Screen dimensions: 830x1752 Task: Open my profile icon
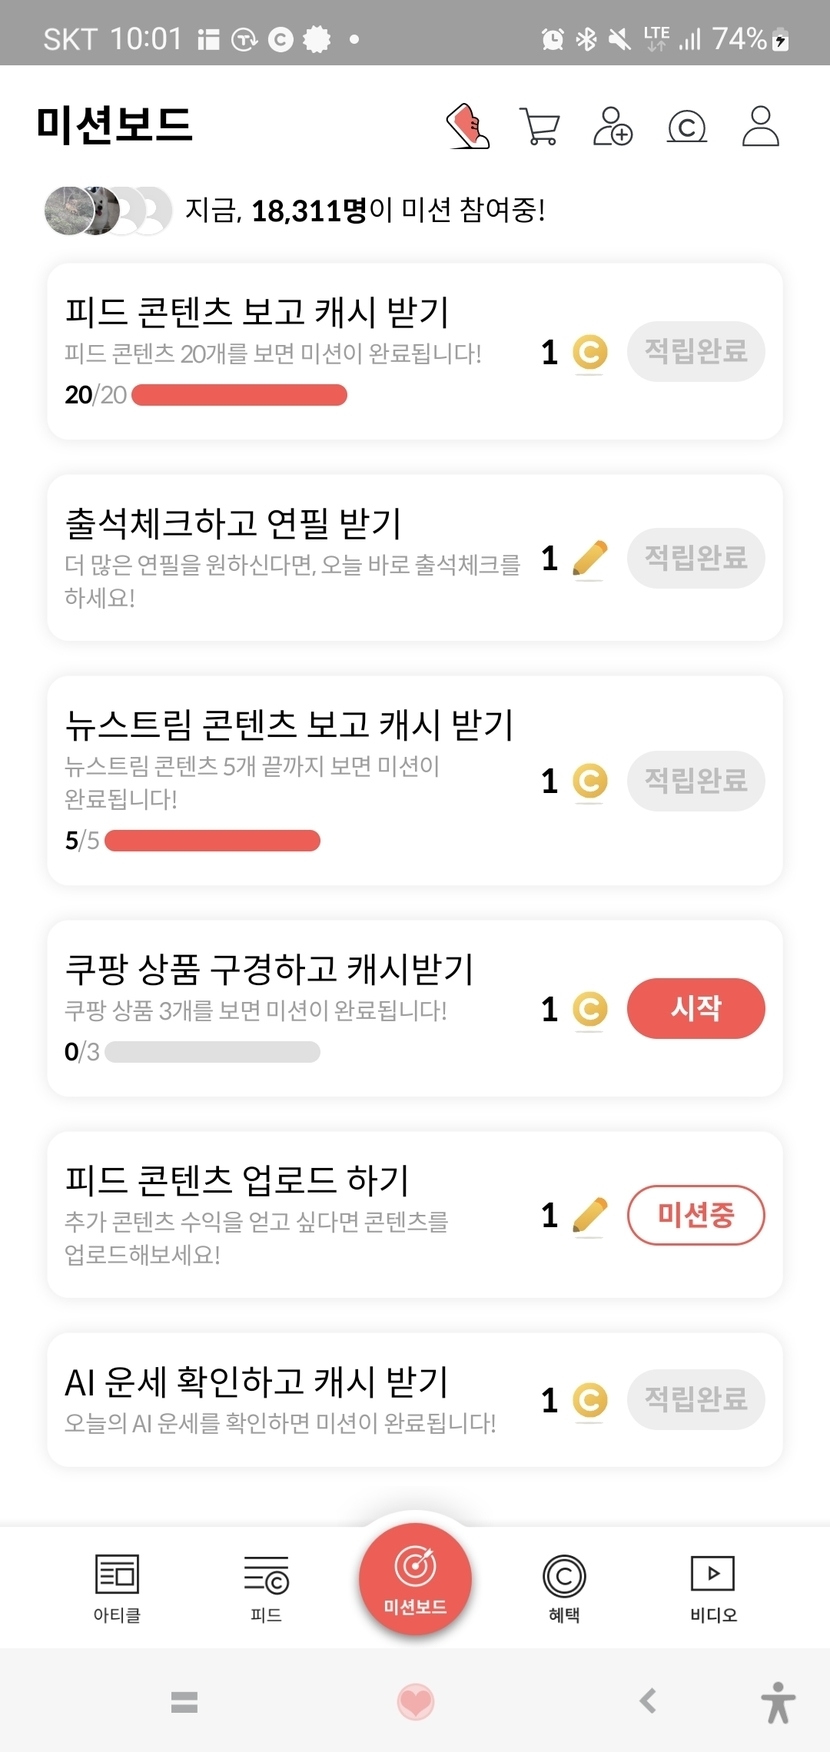[x=760, y=127]
